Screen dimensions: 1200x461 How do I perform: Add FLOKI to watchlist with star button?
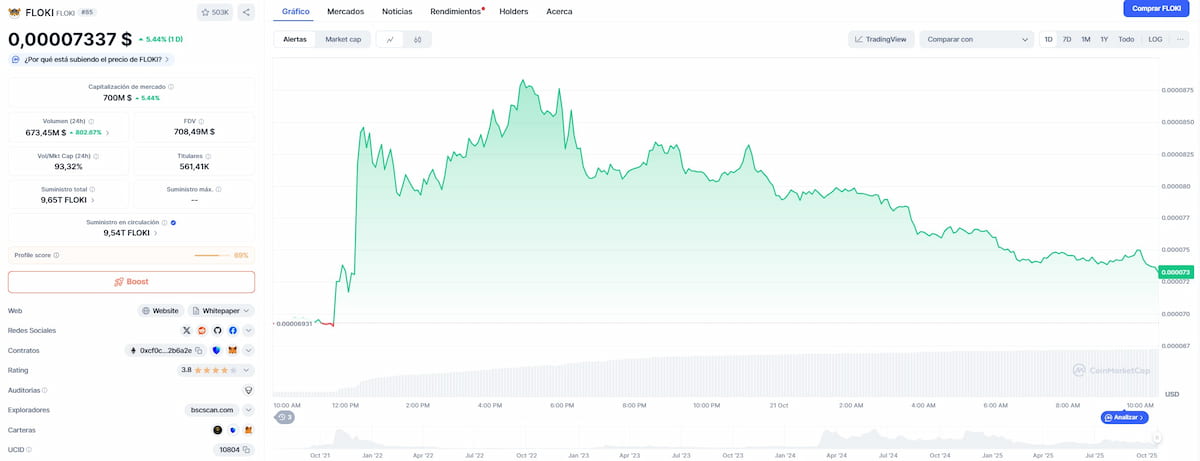[x=215, y=12]
